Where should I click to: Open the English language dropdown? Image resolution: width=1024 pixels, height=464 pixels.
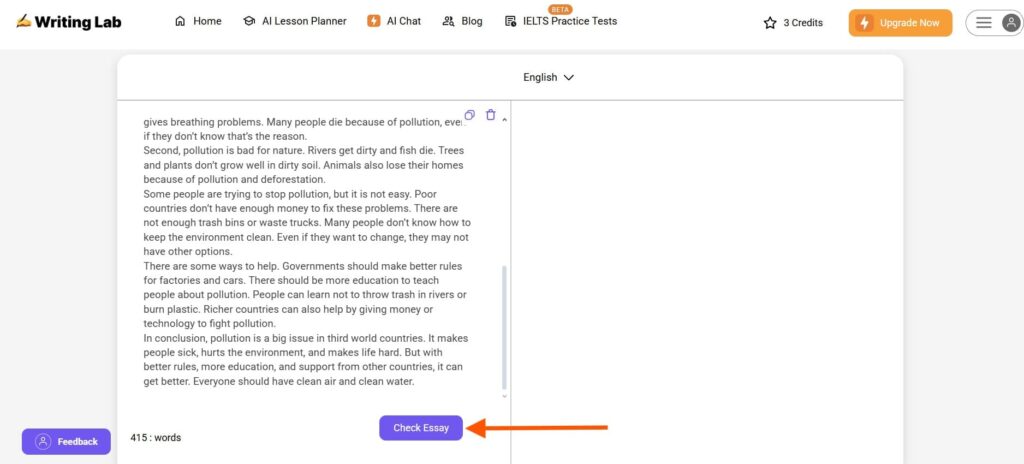(548, 77)
